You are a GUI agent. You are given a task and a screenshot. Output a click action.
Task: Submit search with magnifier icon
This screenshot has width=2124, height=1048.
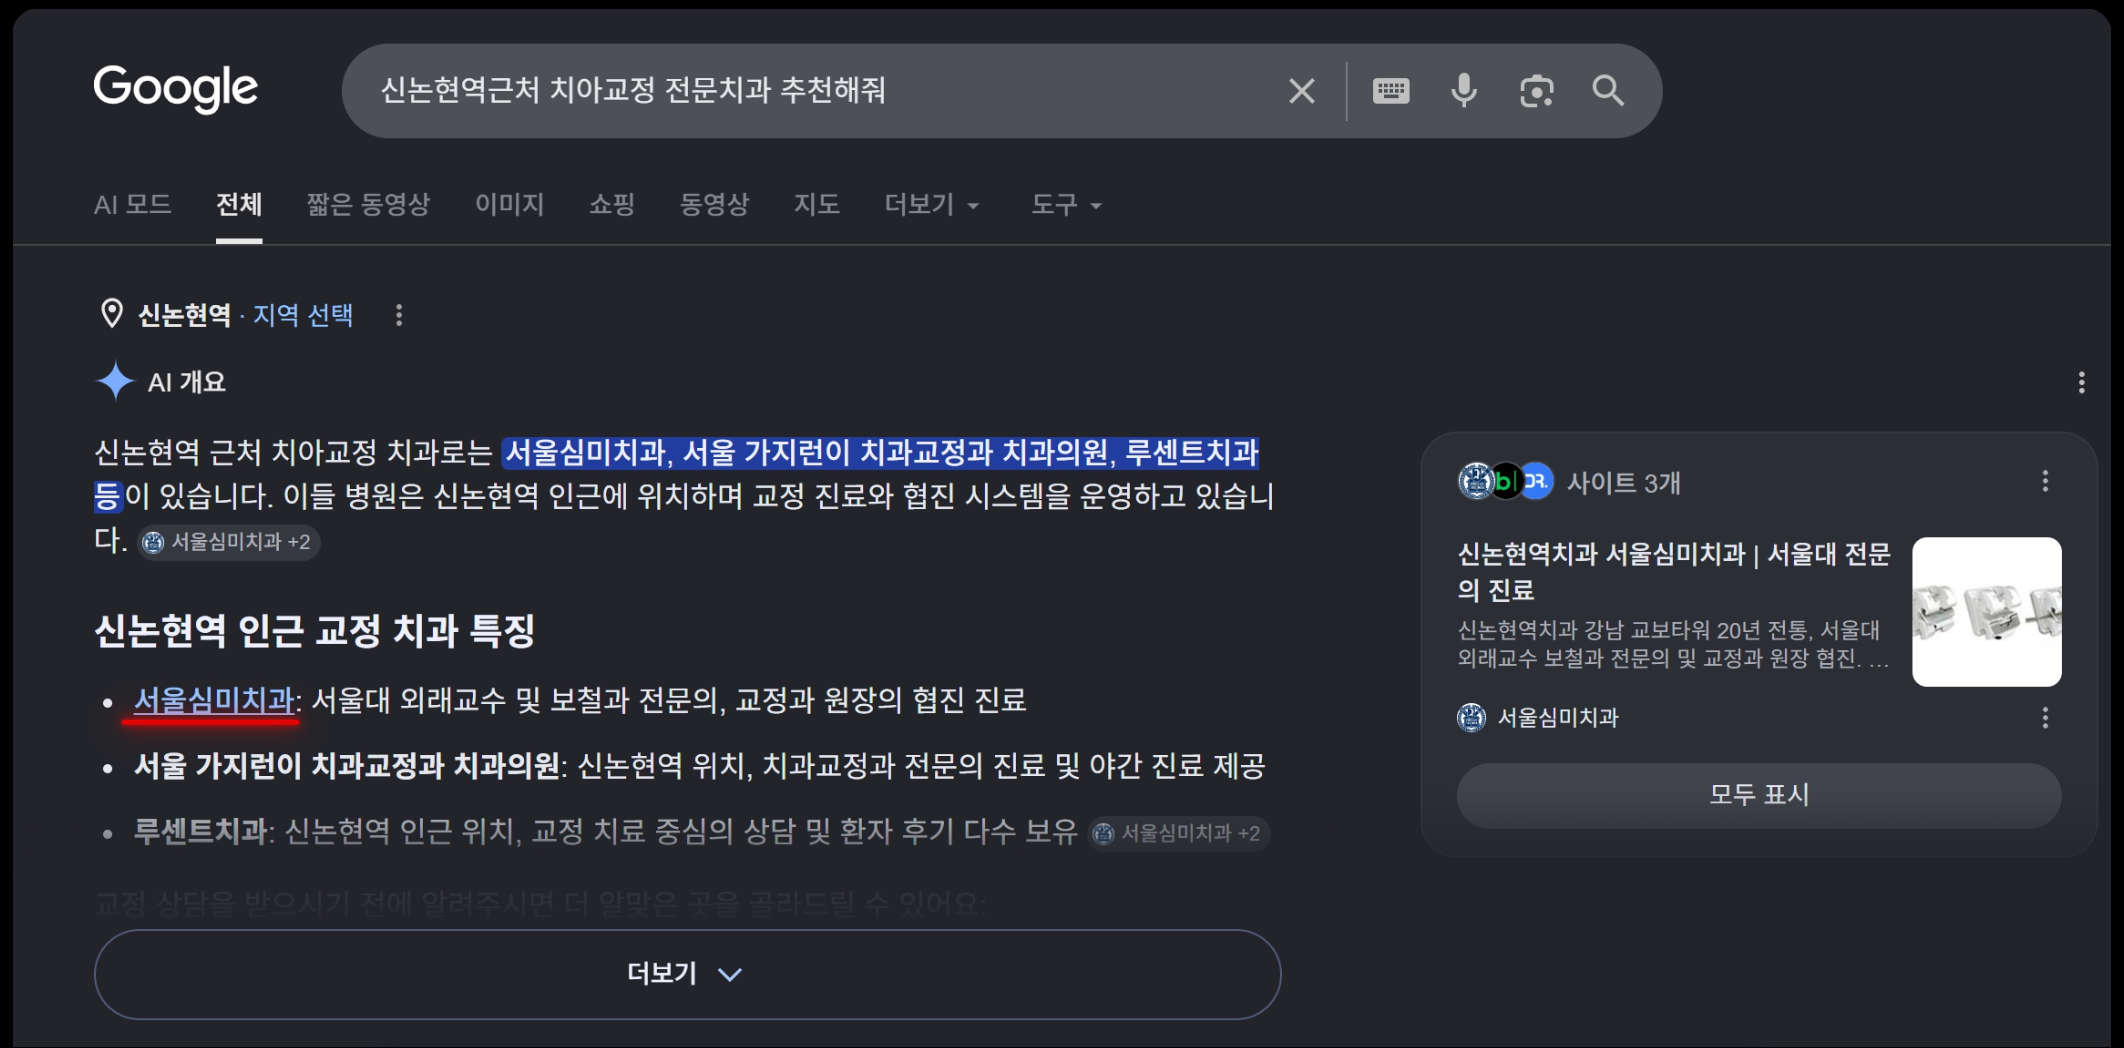tap(1608, 91)
